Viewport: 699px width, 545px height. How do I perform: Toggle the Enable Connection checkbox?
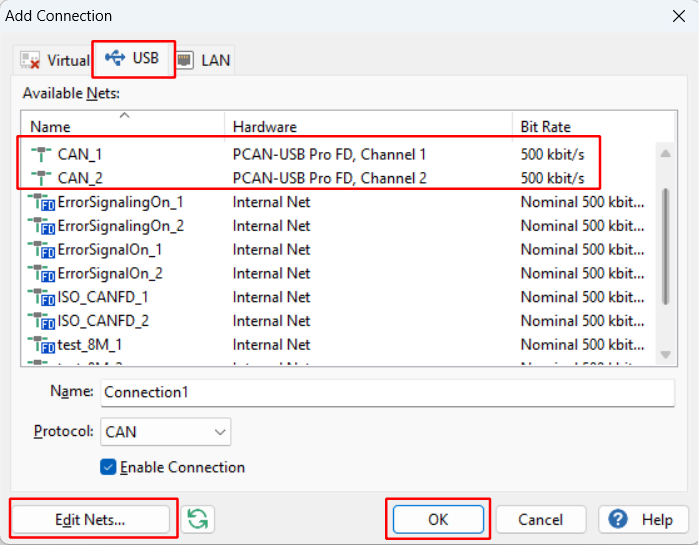109,467
